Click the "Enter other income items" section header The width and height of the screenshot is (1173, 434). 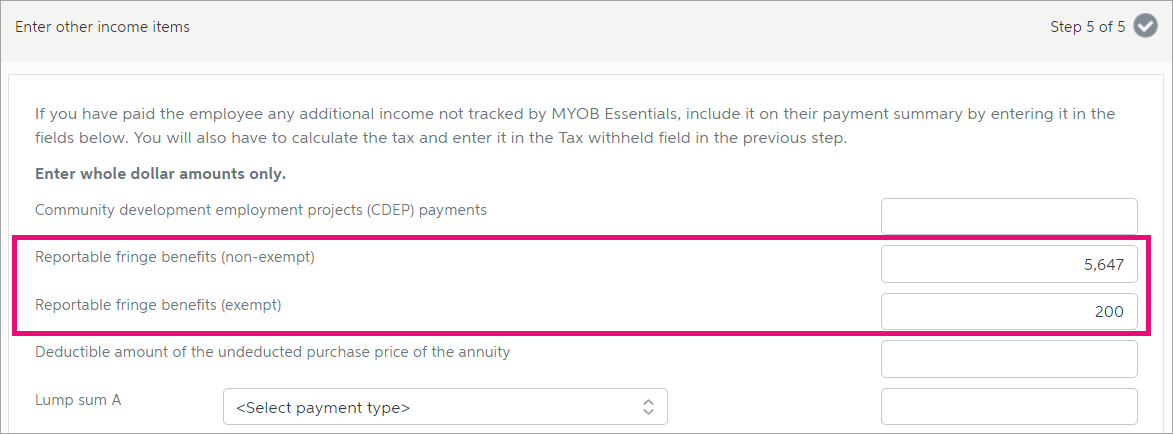tap(102, 27)
